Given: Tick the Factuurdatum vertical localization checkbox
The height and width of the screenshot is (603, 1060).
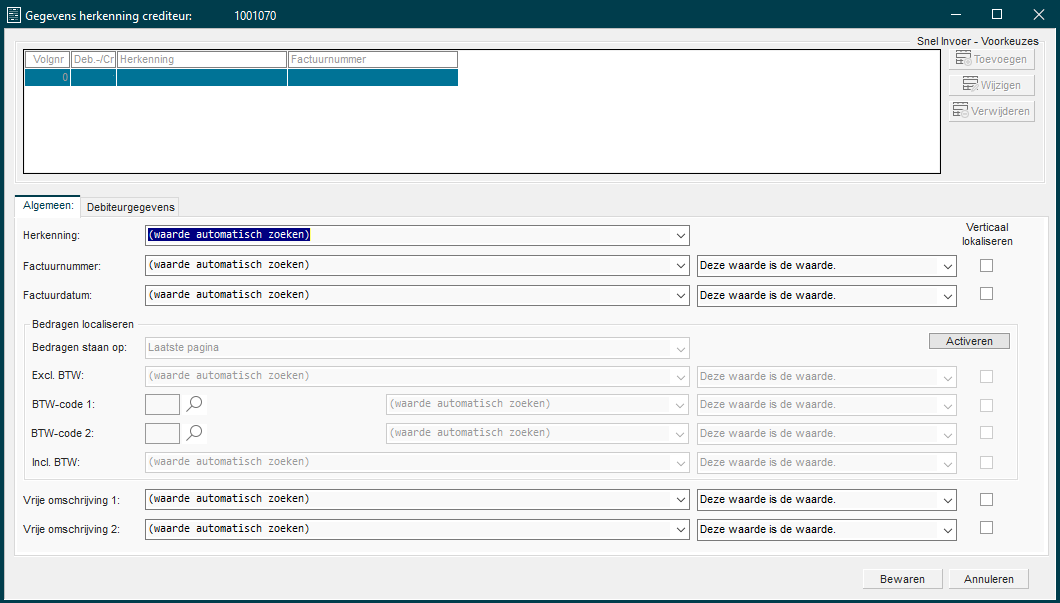Looking at the screenshot, I should [x=987, y=294].
